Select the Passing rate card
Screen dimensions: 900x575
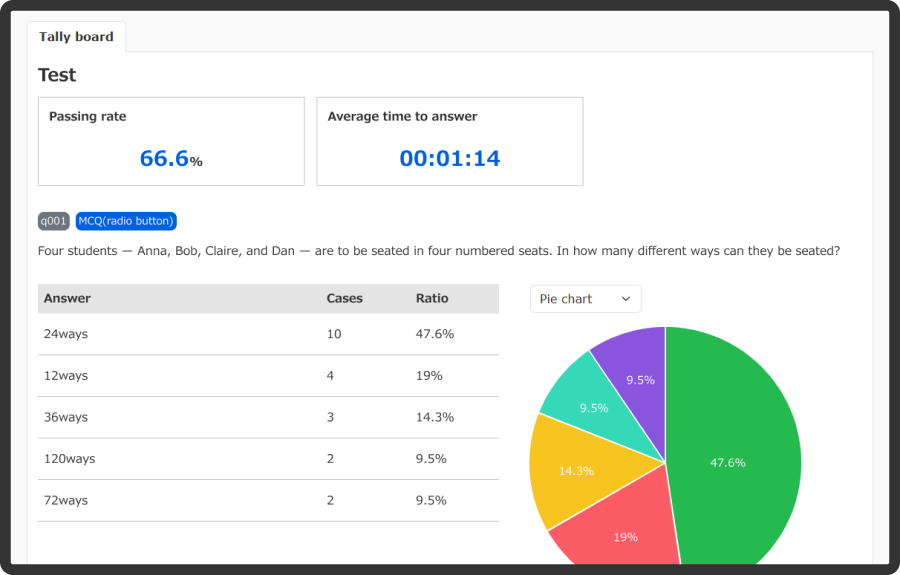(x=171, y=141)
